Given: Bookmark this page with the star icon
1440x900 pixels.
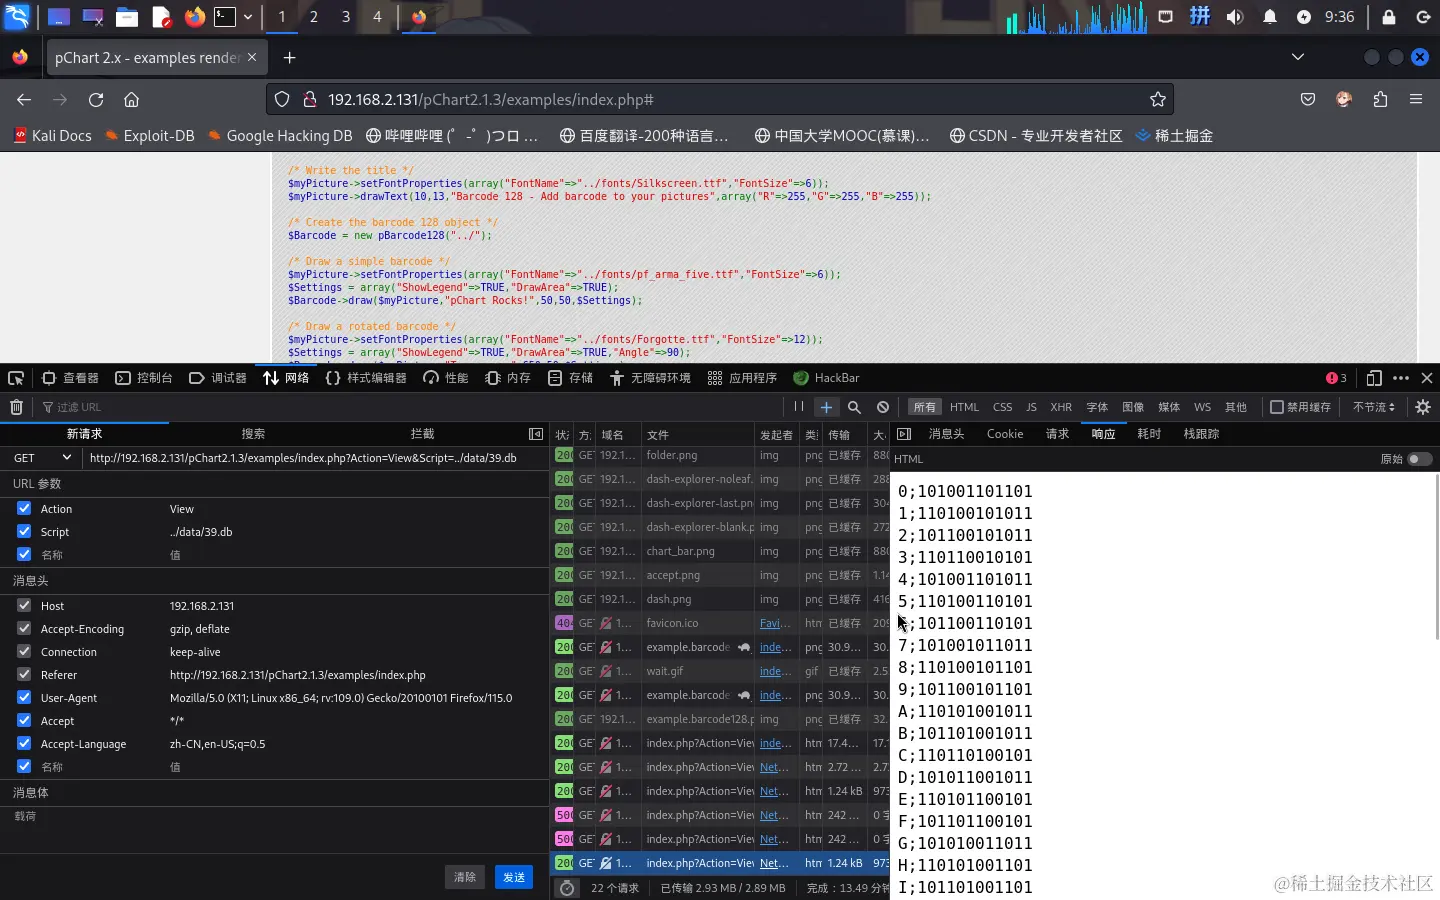Looking at the screenshot, I should [x=1158, y=99].
